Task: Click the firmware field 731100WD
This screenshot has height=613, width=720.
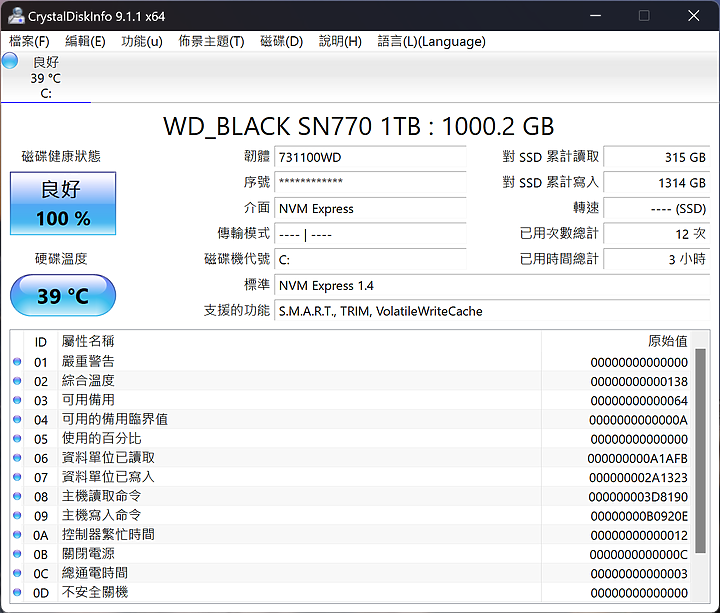Action: tap(370, 157)
